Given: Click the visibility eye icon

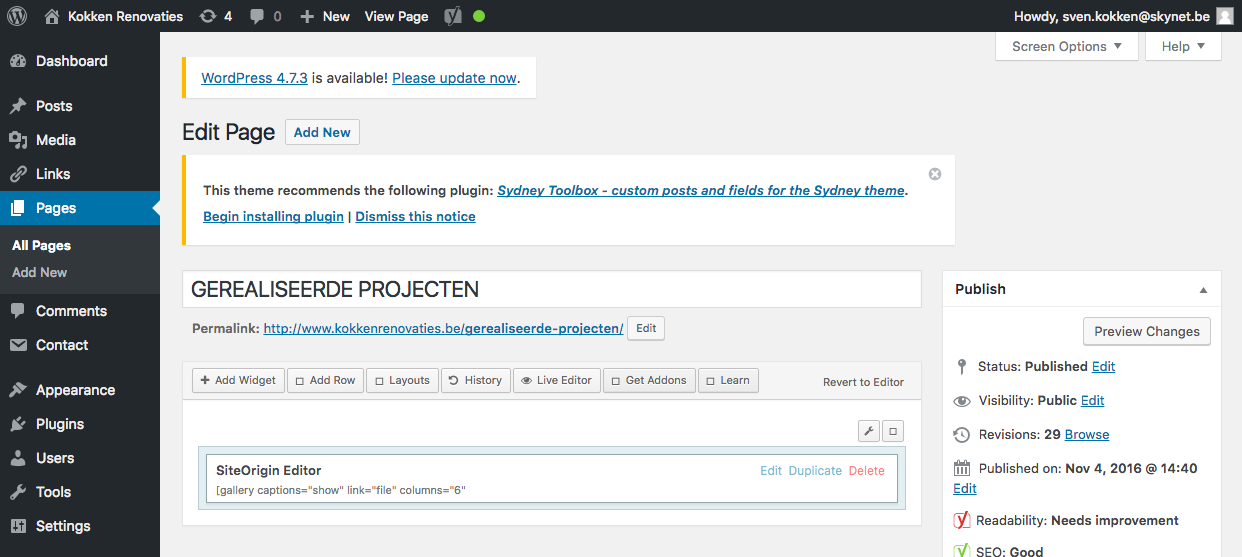Looking at the screenshot, I should pos(962,401).
